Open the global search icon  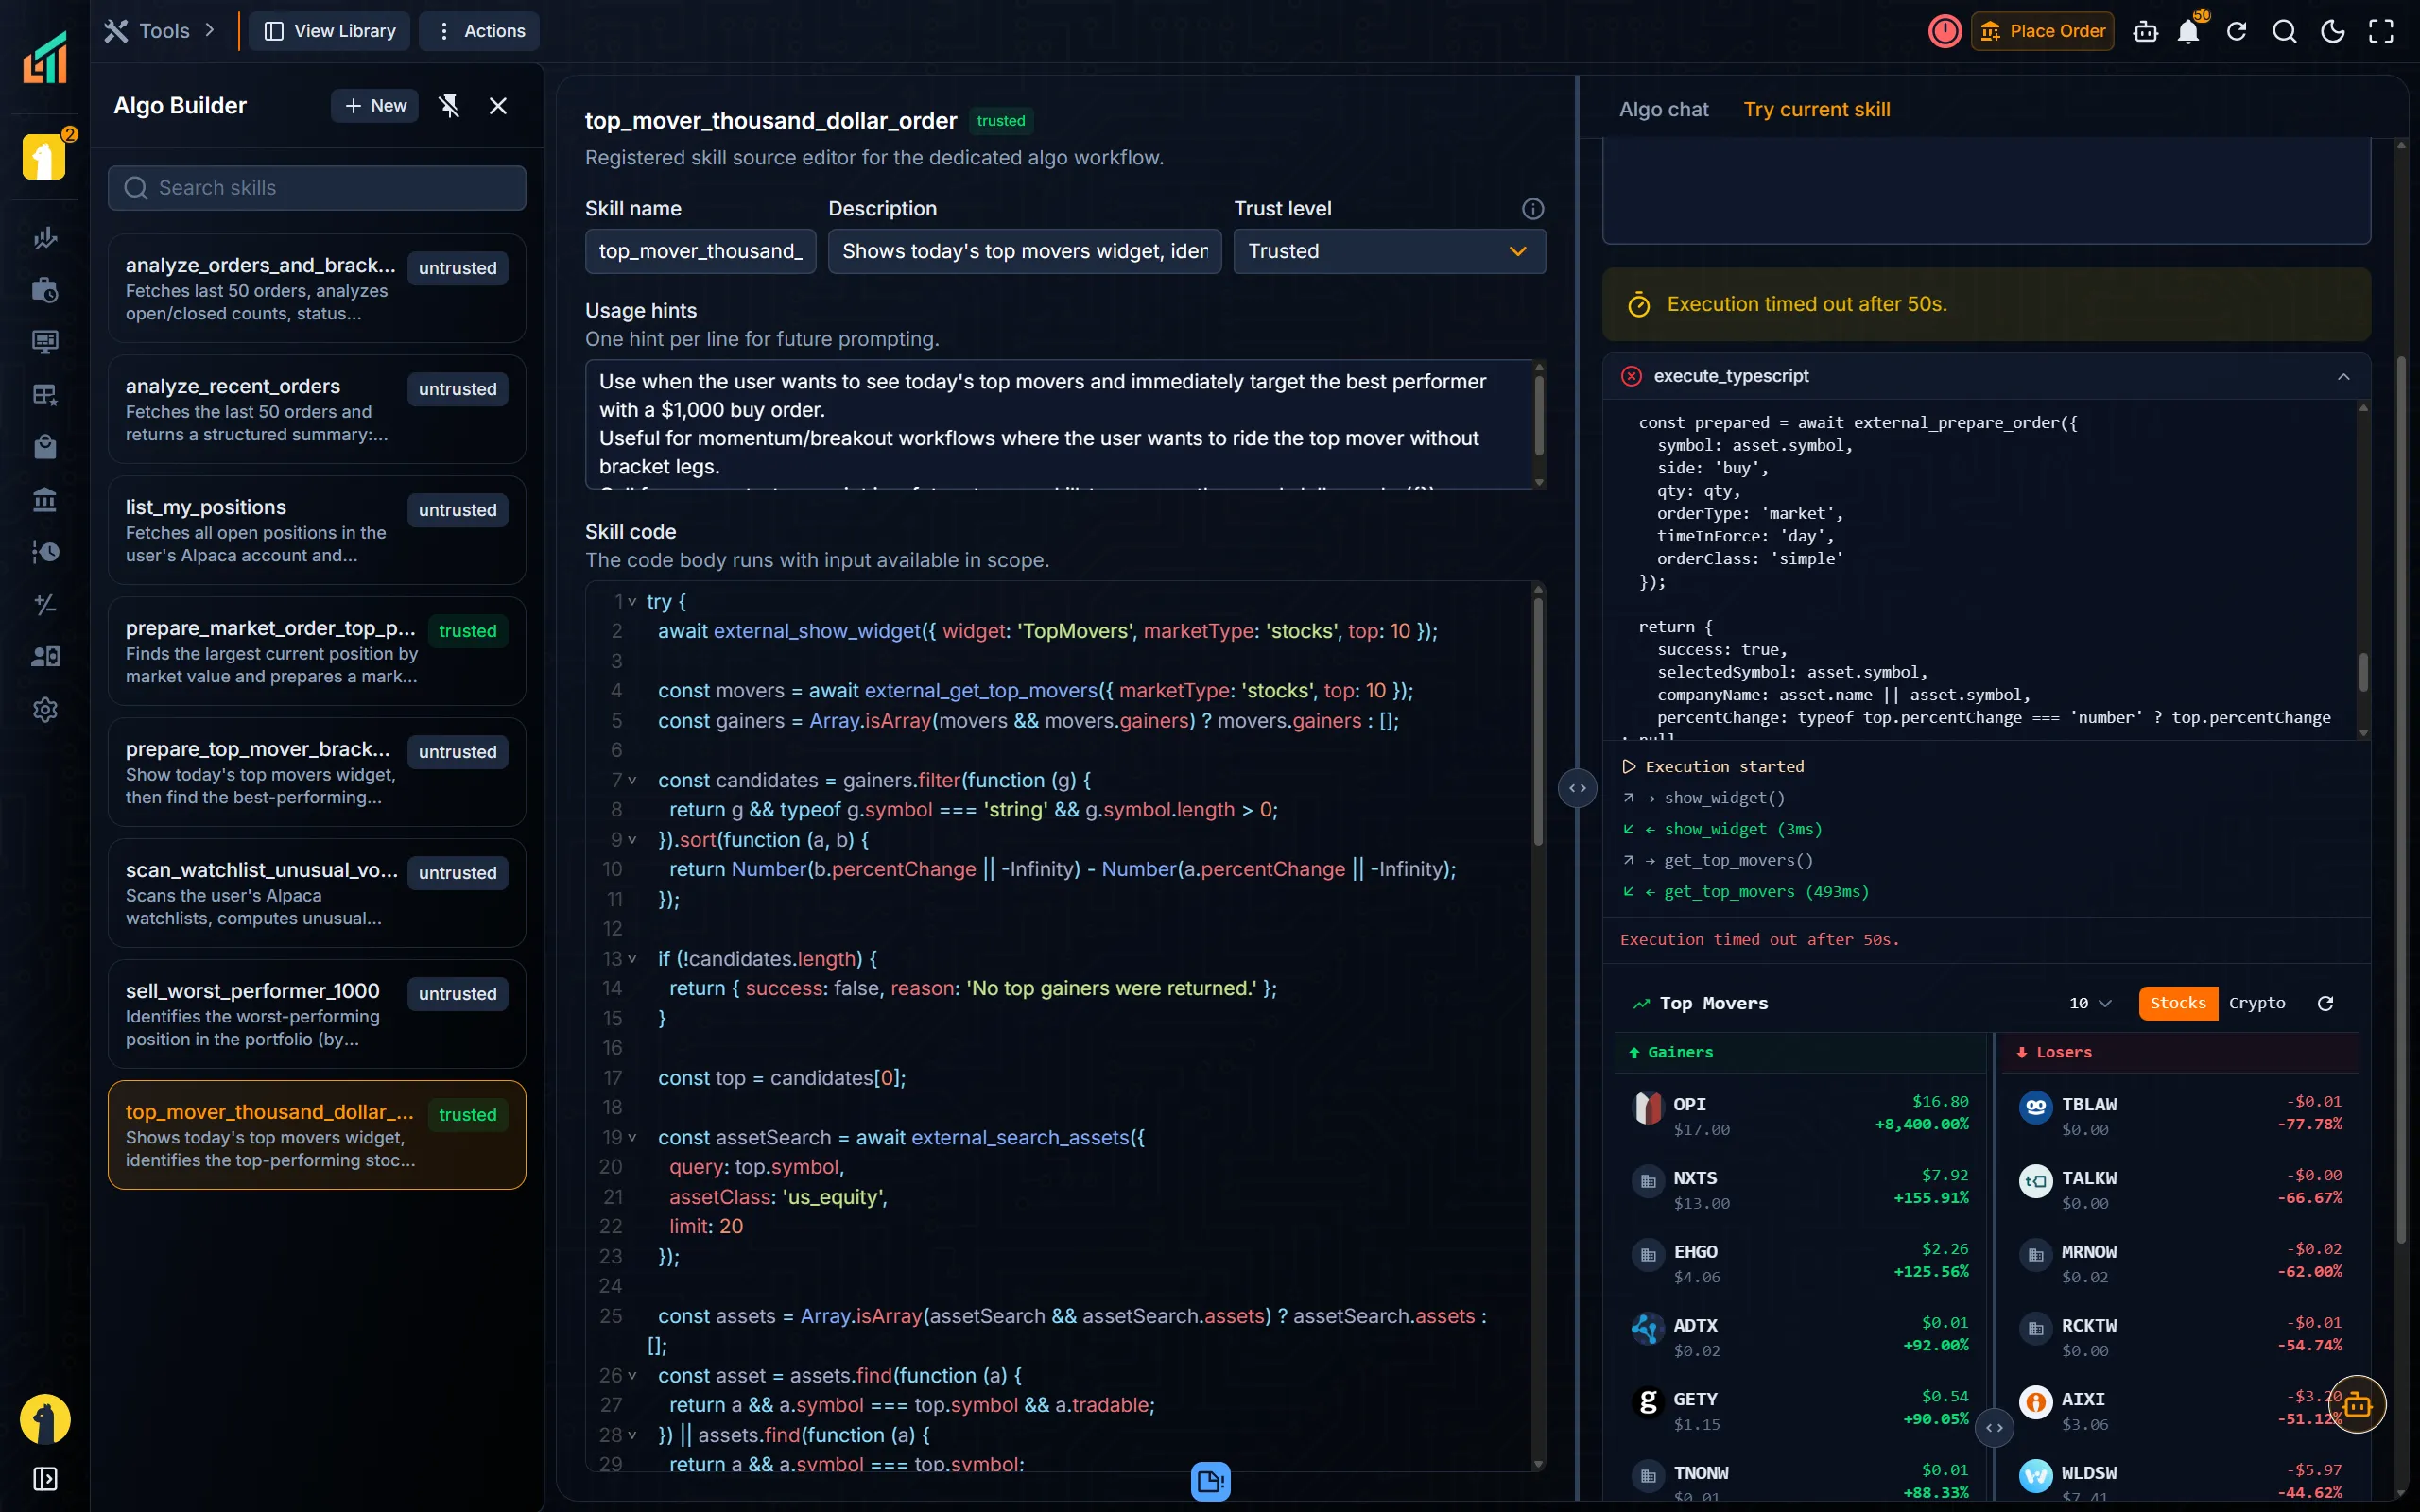point(2284,32)
